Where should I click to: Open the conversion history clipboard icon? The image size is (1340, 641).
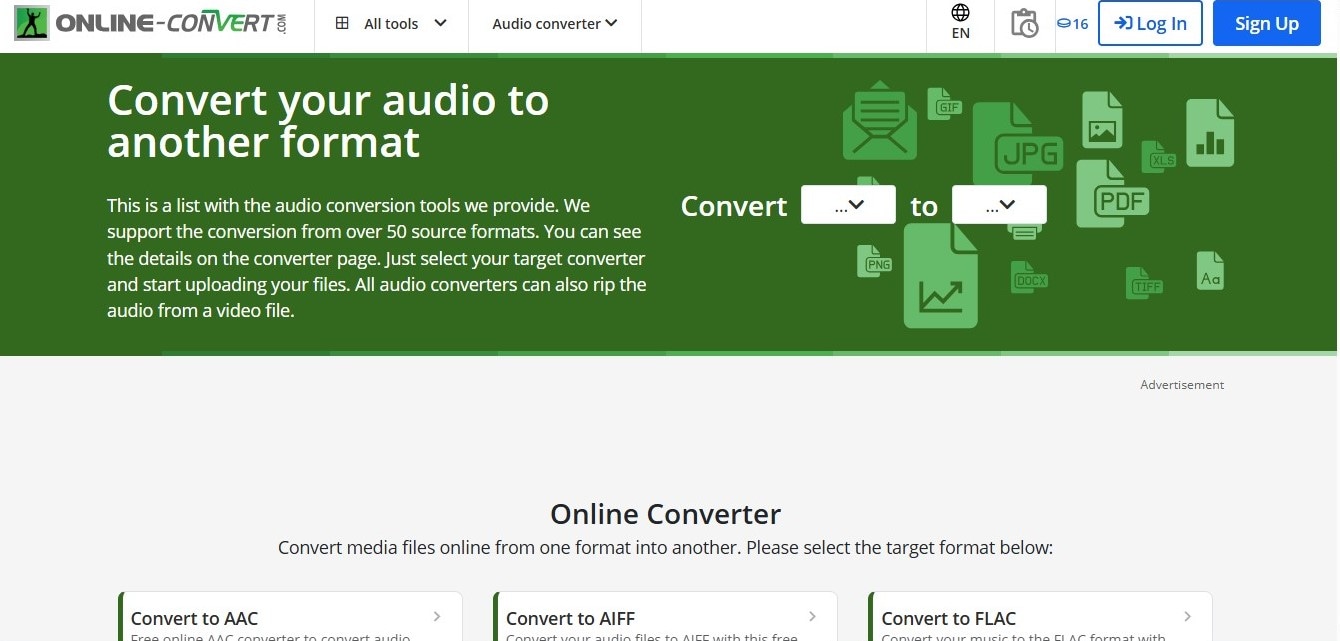click(x=1024, y=23)
